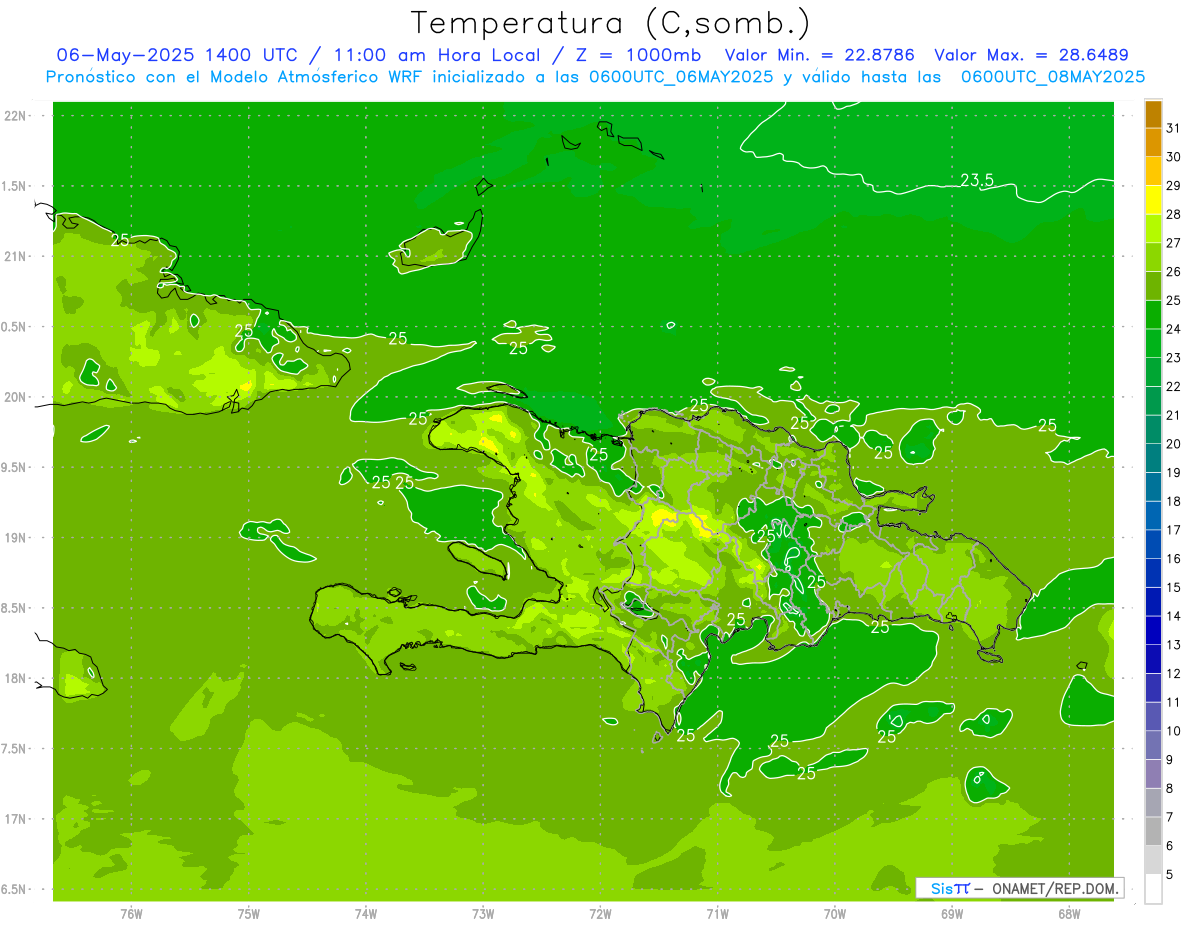Click the legend label '27'

[1173, 243]
